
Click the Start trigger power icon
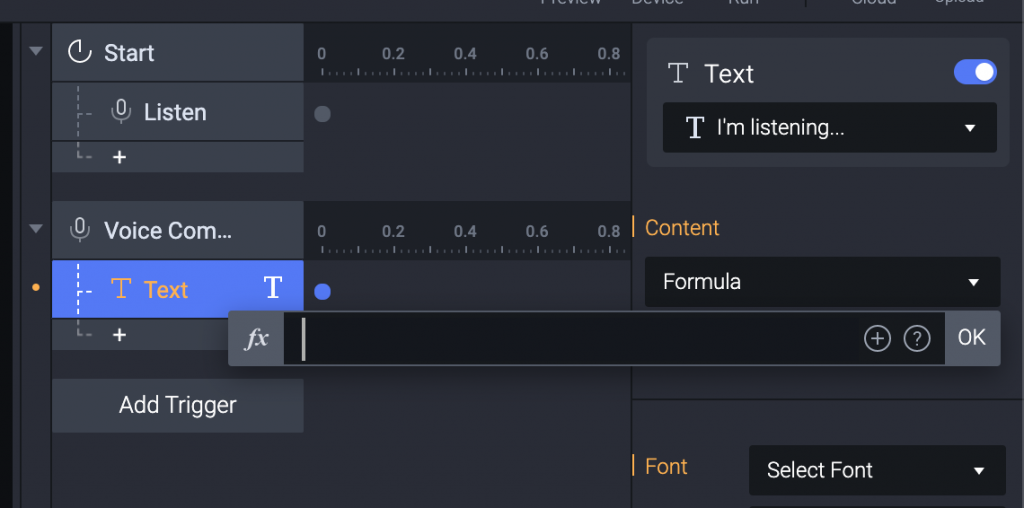pos(80,53)
